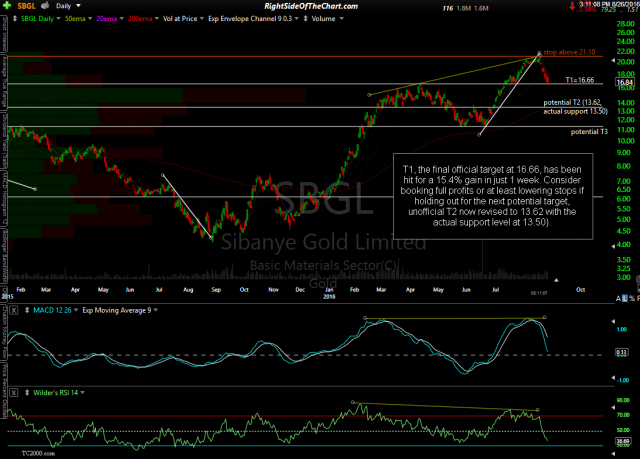
Task: Click the TC2000.com label
Action: click(38, 453)
